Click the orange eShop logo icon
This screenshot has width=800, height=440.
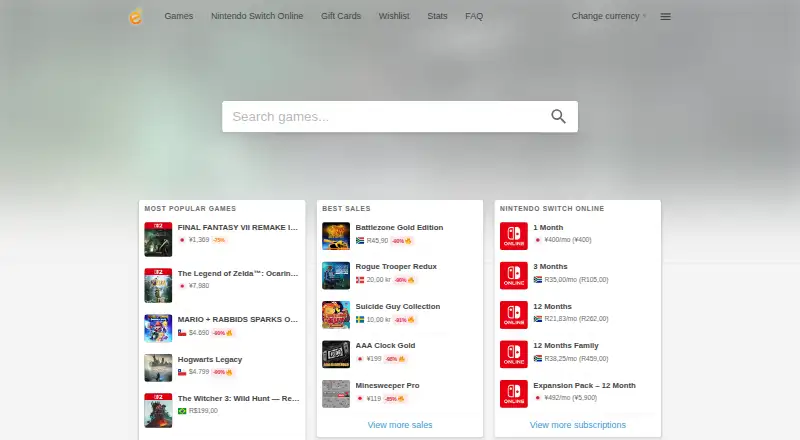(x=135, y=16)
